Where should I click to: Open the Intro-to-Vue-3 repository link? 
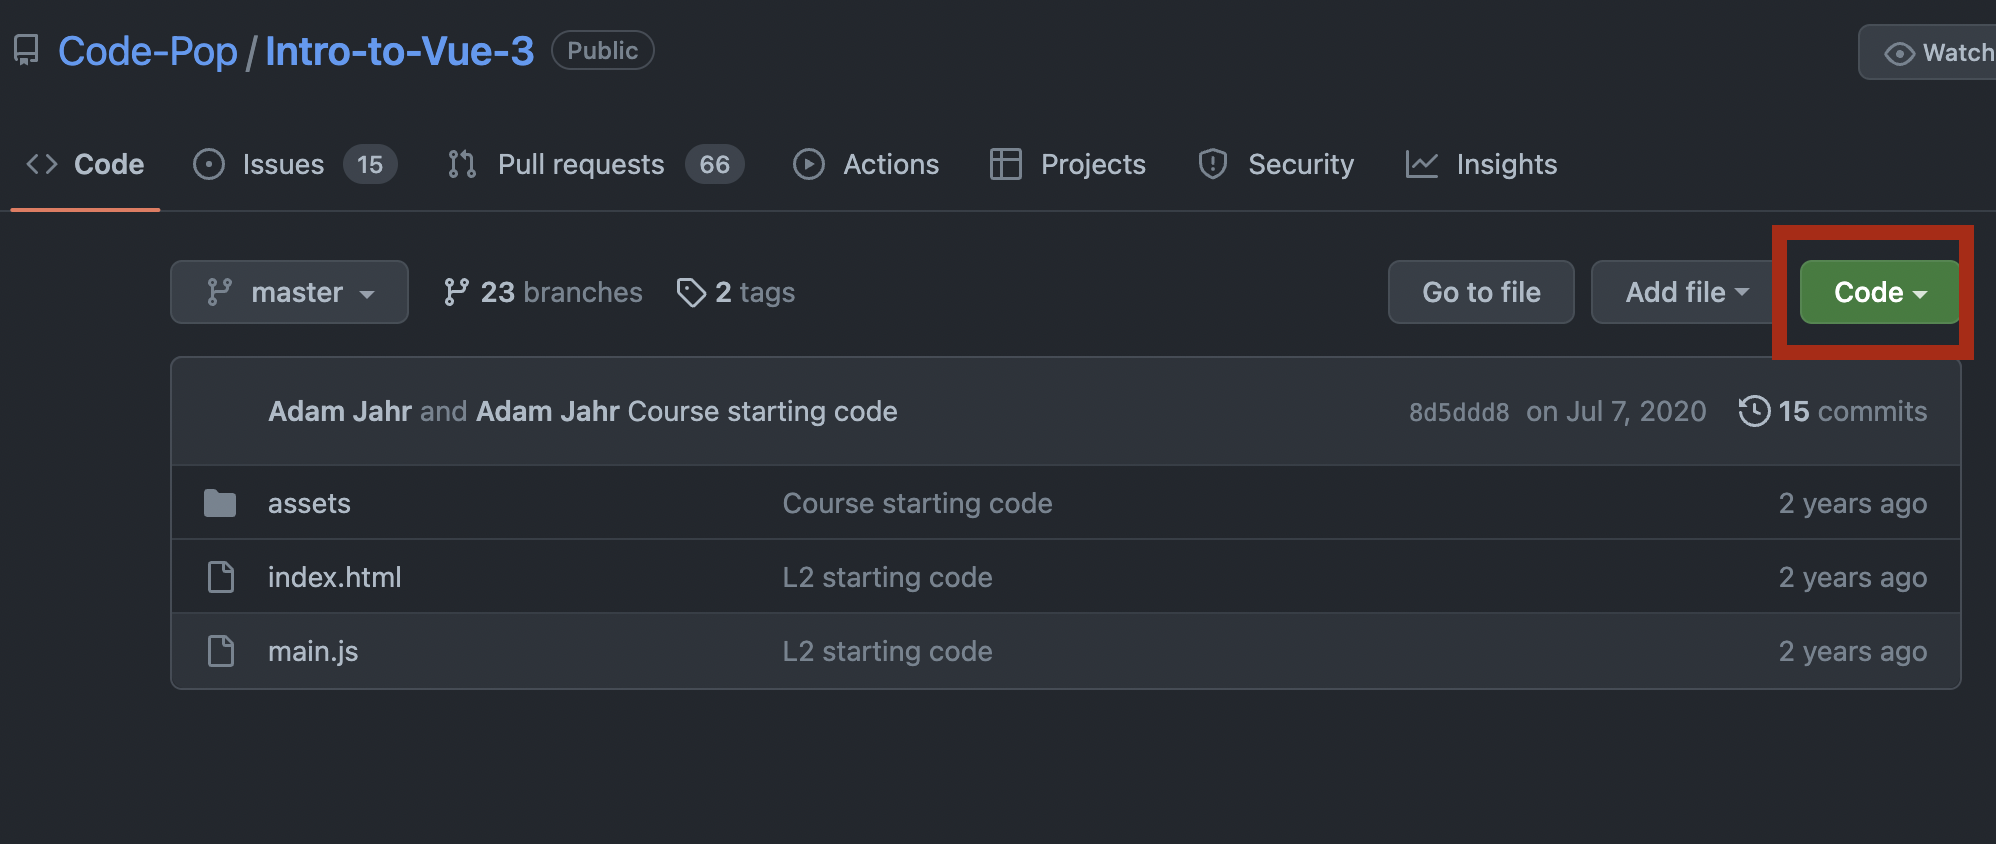point(399,51)
